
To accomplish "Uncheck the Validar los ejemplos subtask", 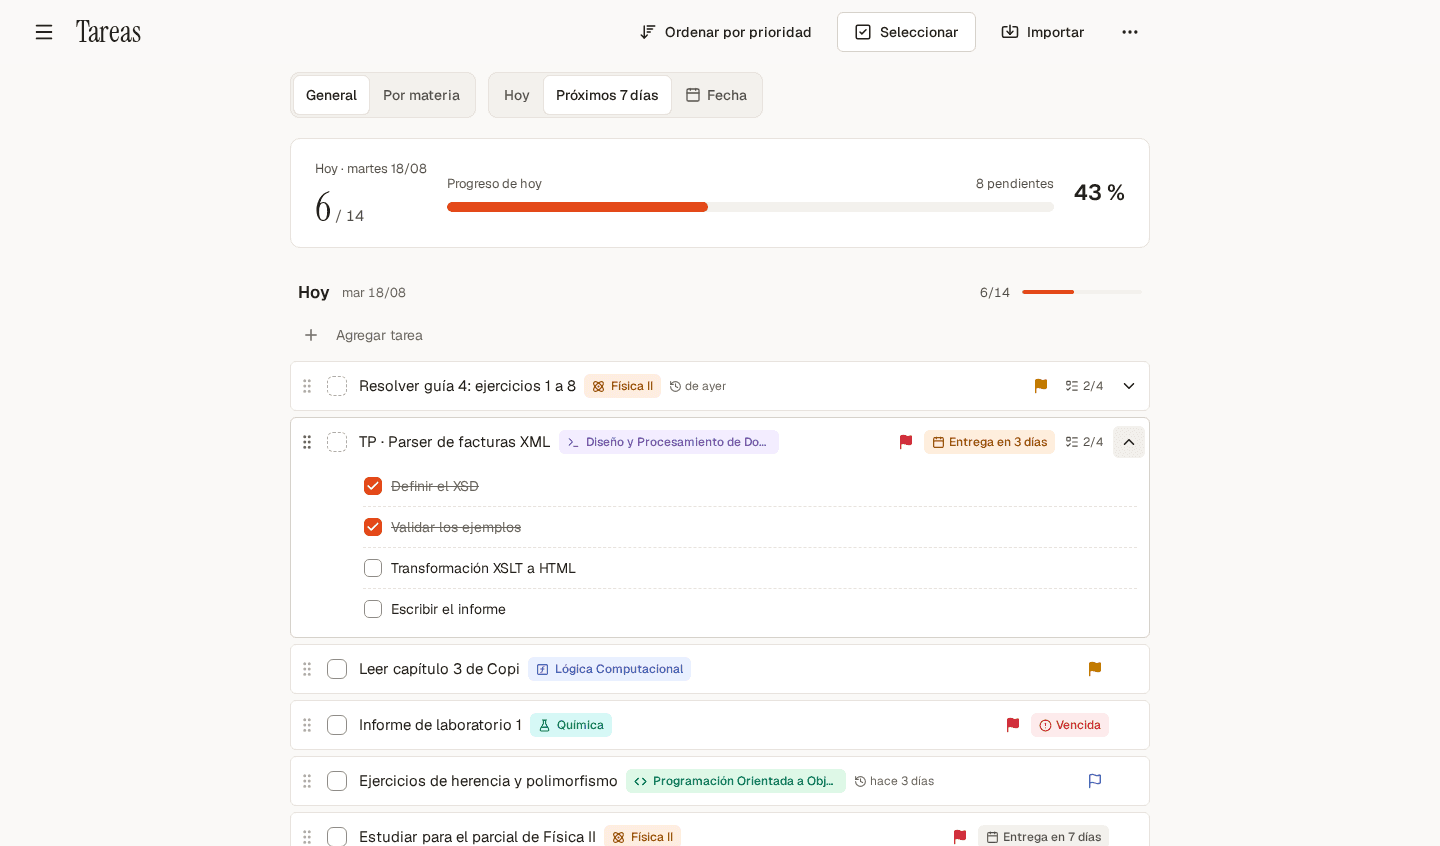I will (373, 527).
